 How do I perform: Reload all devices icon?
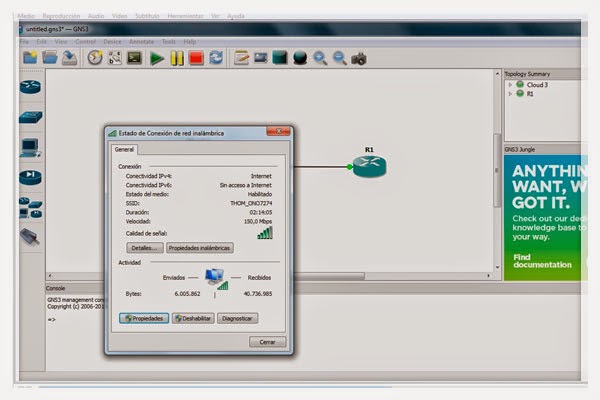(216, 58)
